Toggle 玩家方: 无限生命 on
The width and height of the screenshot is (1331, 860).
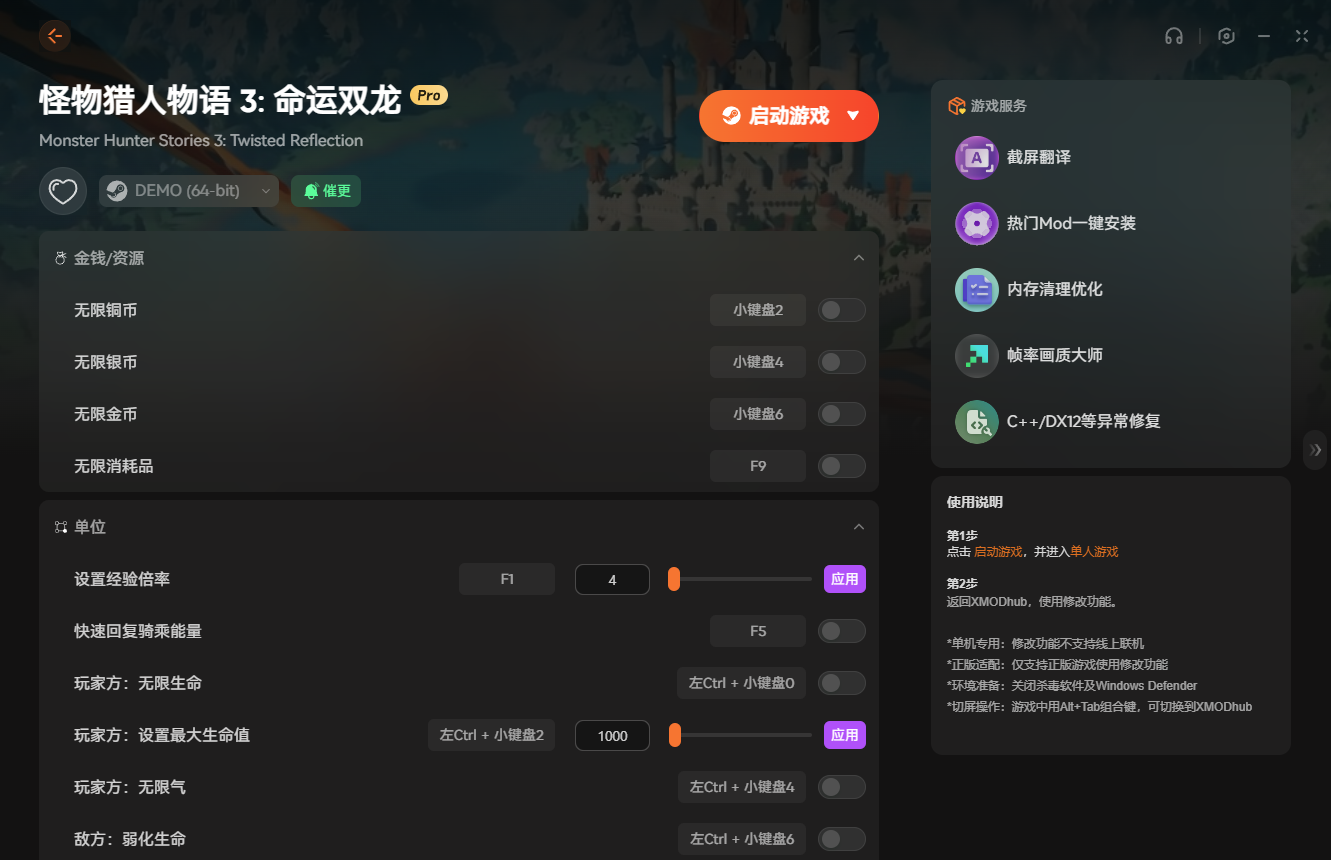[841, 684]
